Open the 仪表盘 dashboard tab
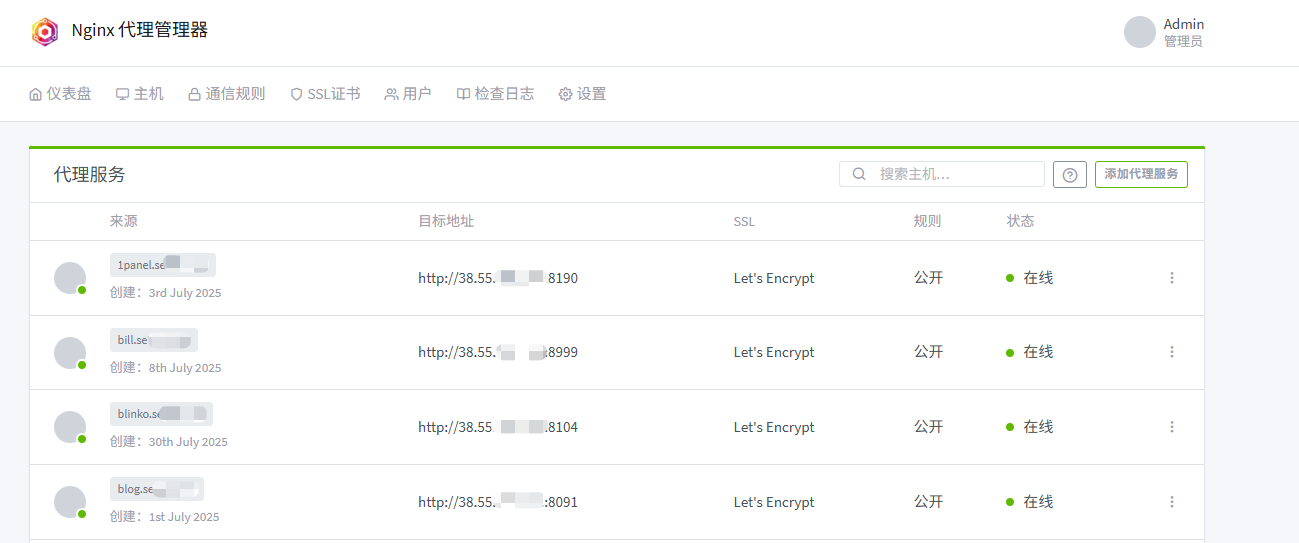Screen dimensions: 1299x543 point(60,94)
